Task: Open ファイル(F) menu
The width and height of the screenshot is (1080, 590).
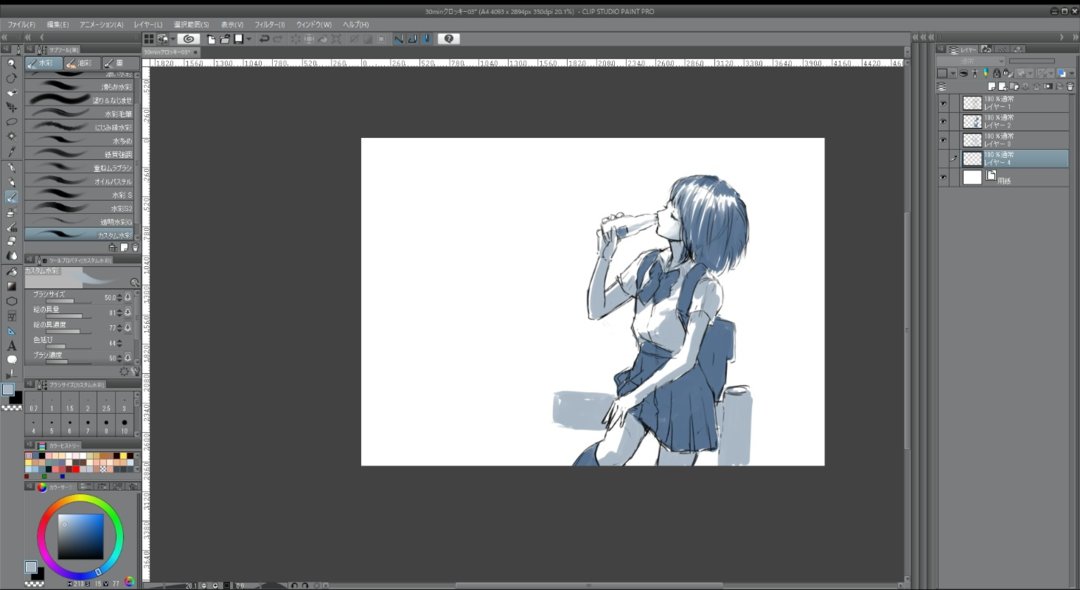Action: coord(21,24)
